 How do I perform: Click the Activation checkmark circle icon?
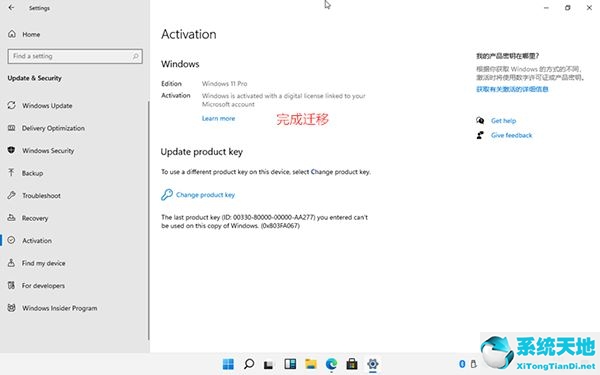pyautogui.click(x=11, y=240)
